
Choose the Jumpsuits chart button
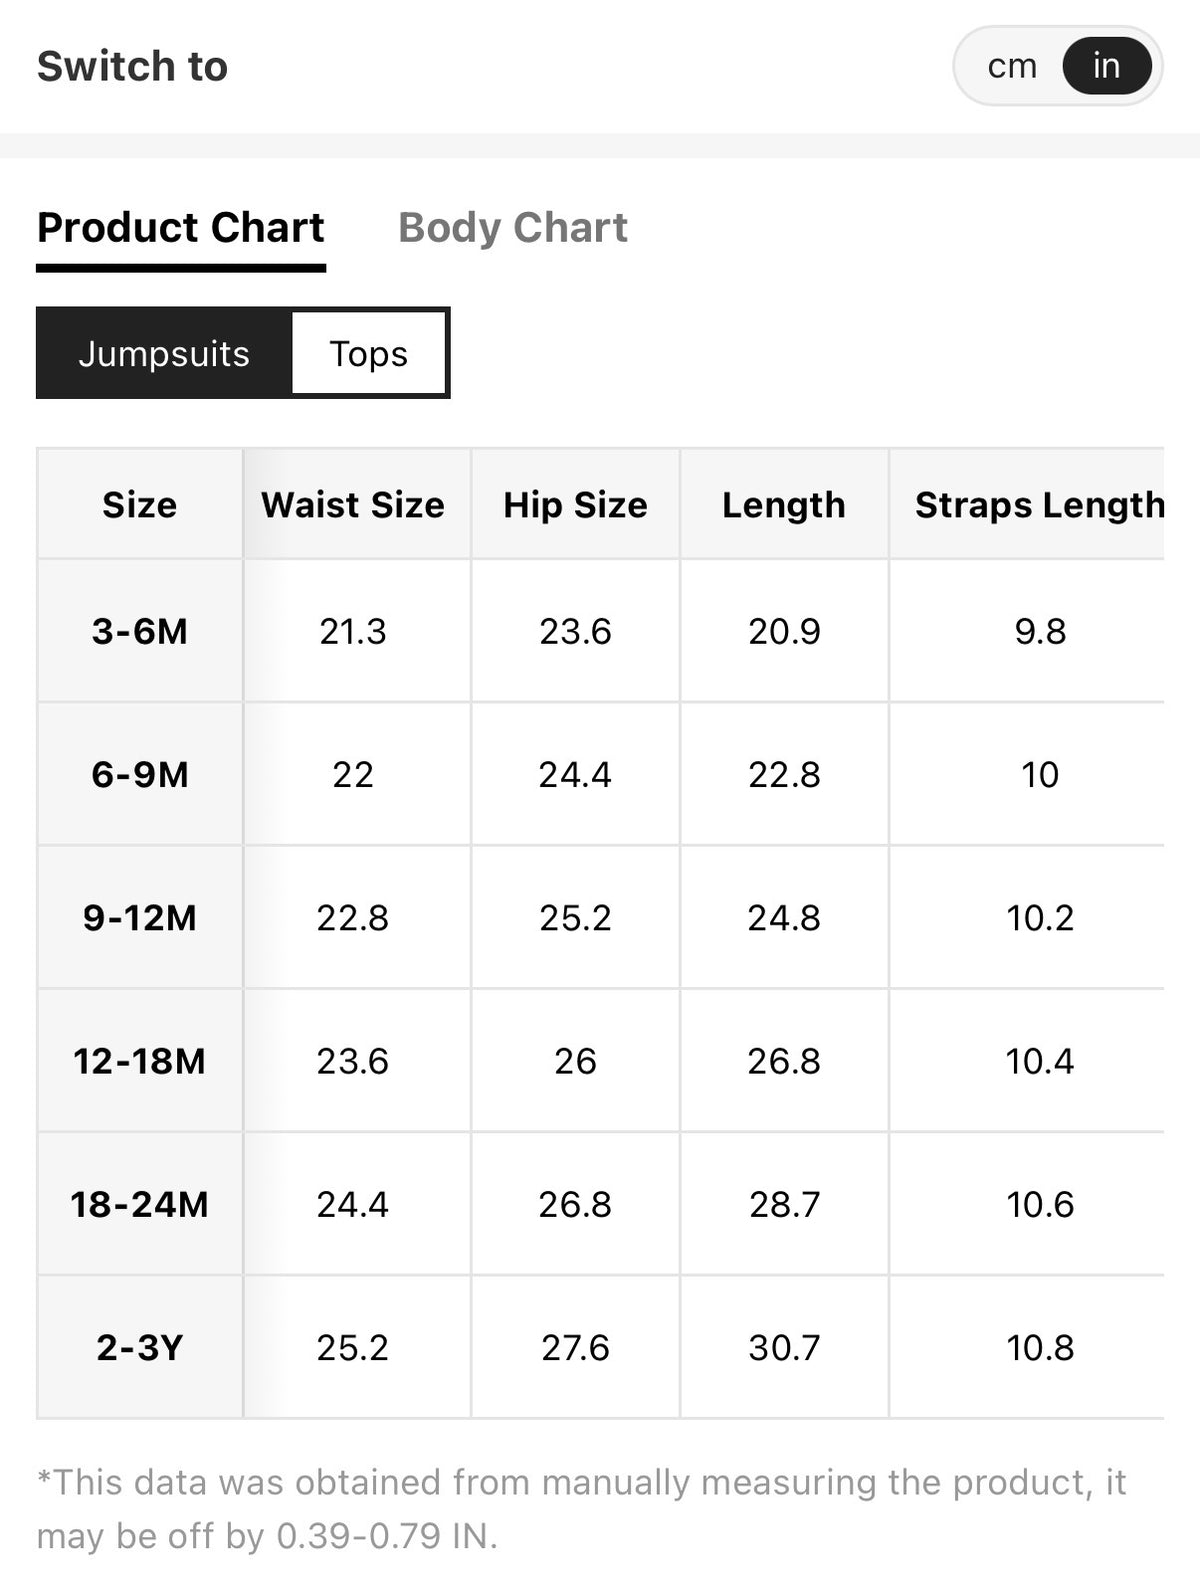[x=164, y=353]
